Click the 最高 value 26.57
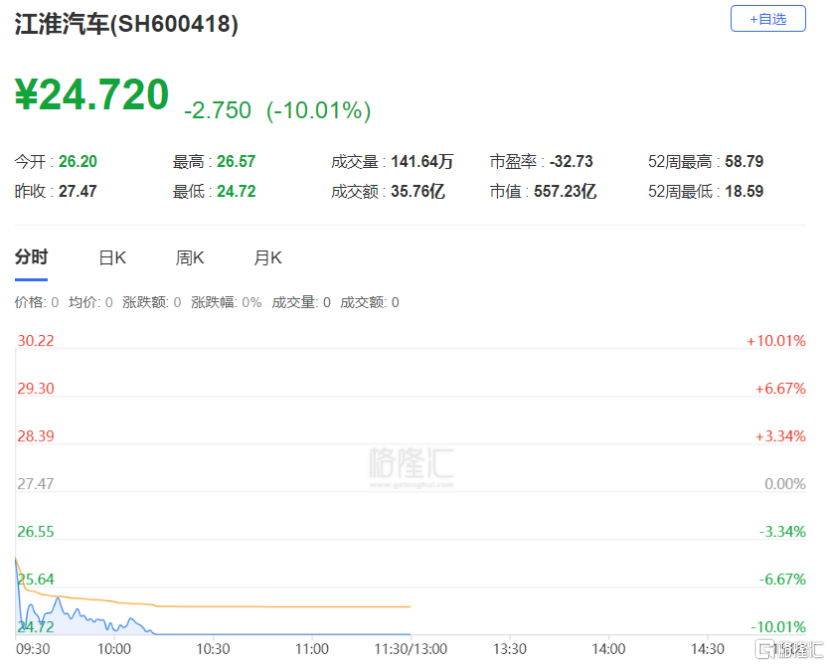The image size is (830, 666). (x=236, y=161)
